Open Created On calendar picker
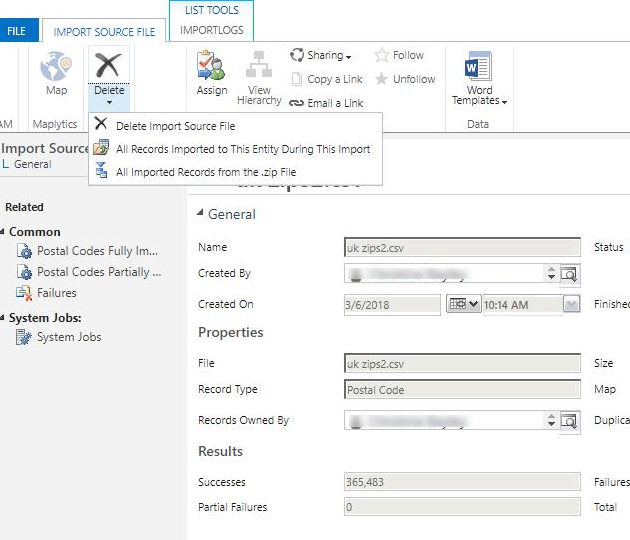630x540 pixels. (x=463, y=304)
